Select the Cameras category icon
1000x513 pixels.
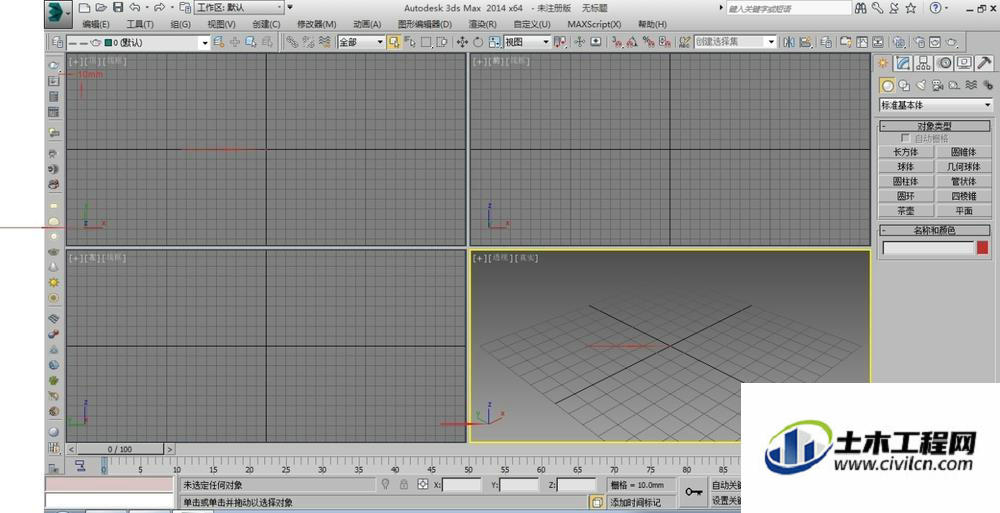[938, 85]
